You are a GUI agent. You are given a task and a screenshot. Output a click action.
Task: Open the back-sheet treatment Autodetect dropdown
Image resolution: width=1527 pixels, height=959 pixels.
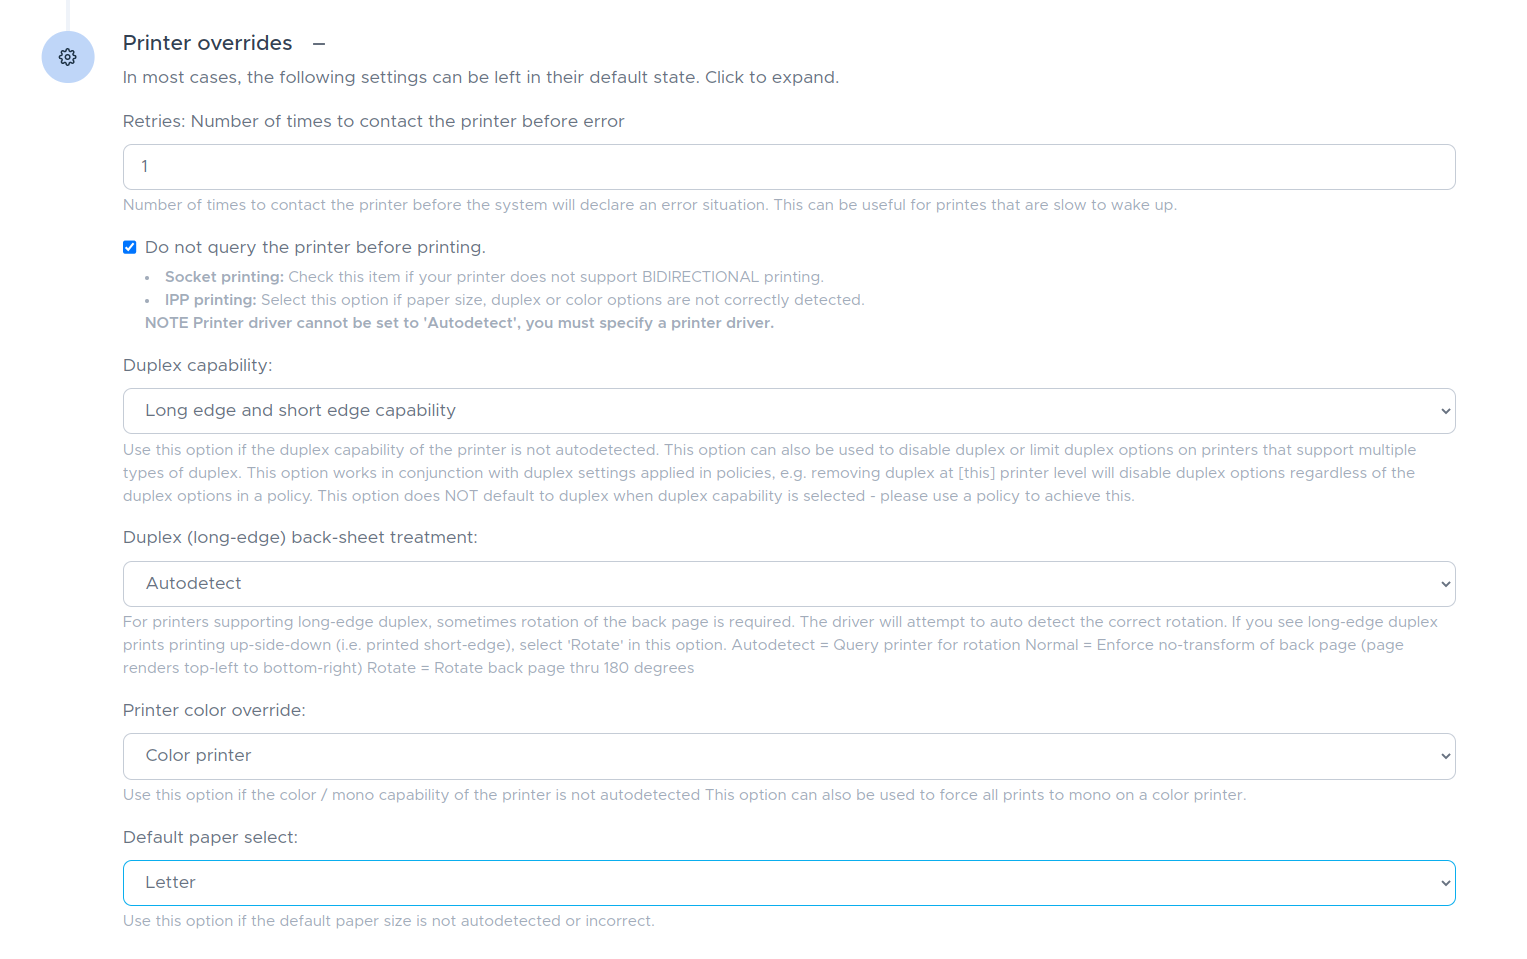click(x=789, y=584)
